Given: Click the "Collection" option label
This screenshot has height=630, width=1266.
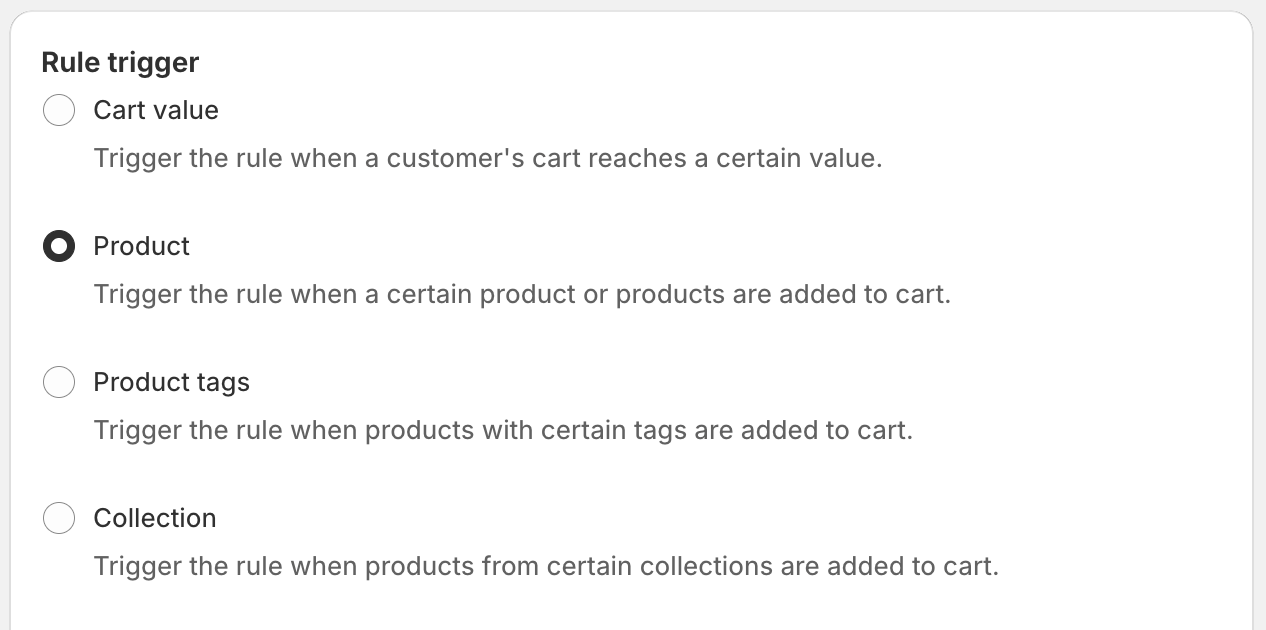Looking at the screenshot, I should click(155, 518).
